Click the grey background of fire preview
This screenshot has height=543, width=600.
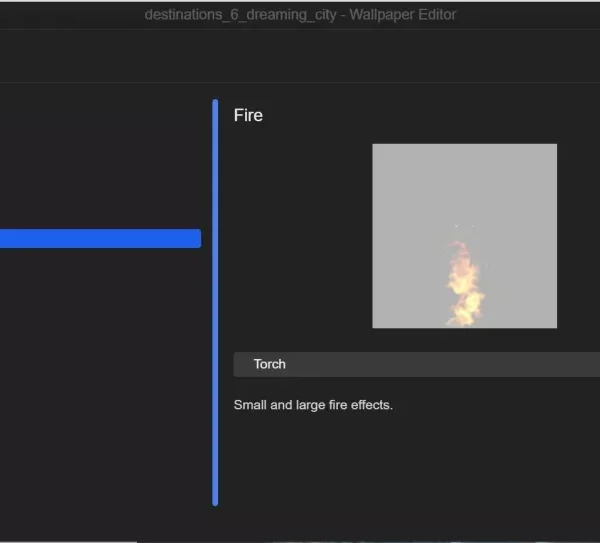point(410,190)
